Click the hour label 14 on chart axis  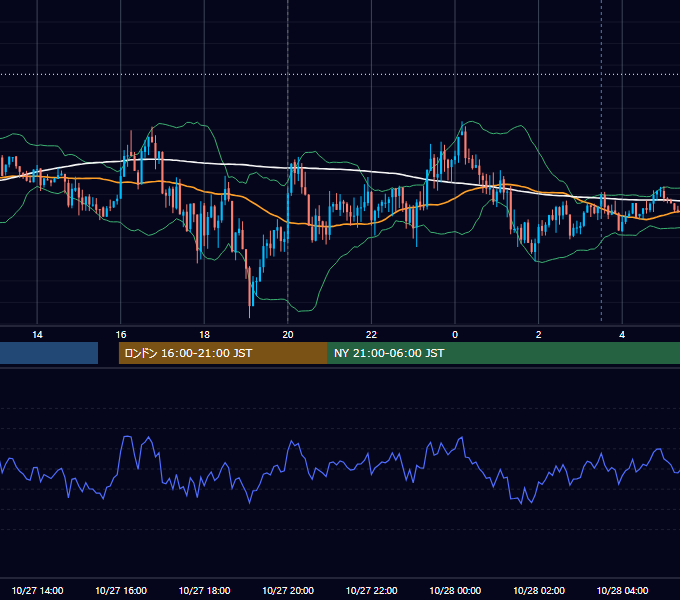pyautogui.click(x=37, y=335)
